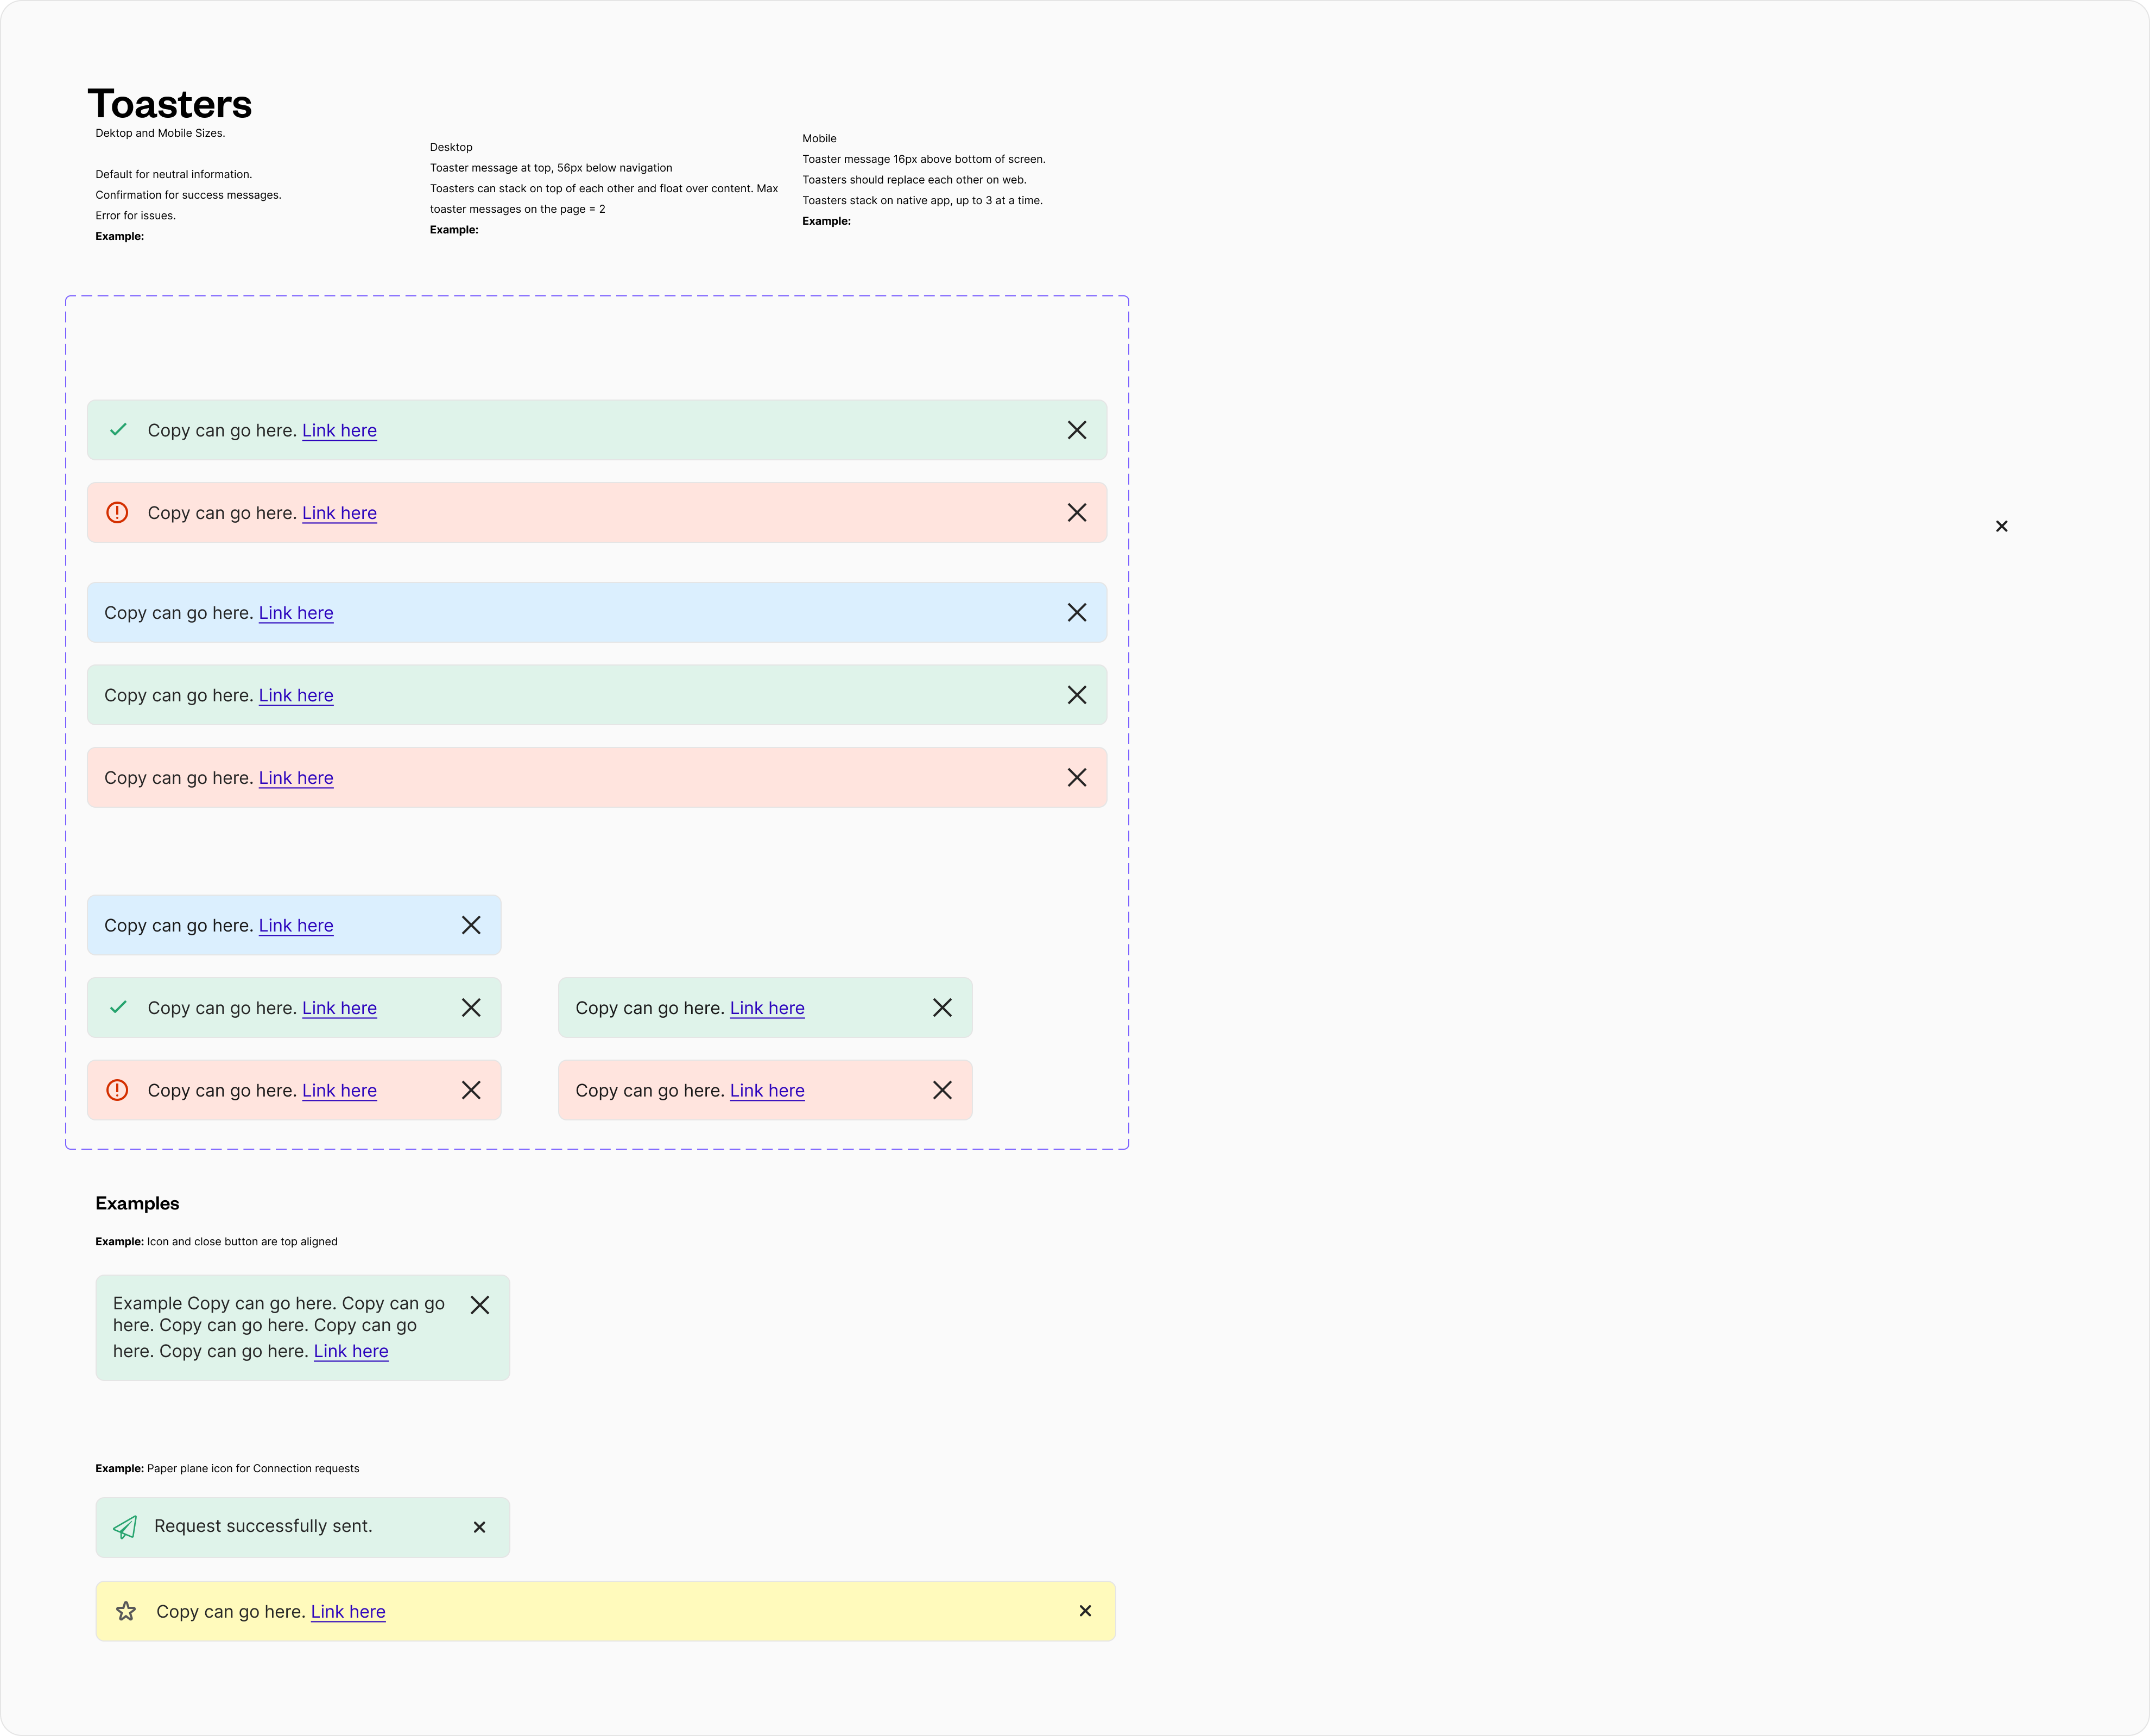The height and width of the screenshot is (1736, 2150).
Task: Click the 'Toasters' page heading
Action: [x=170, y=104]
